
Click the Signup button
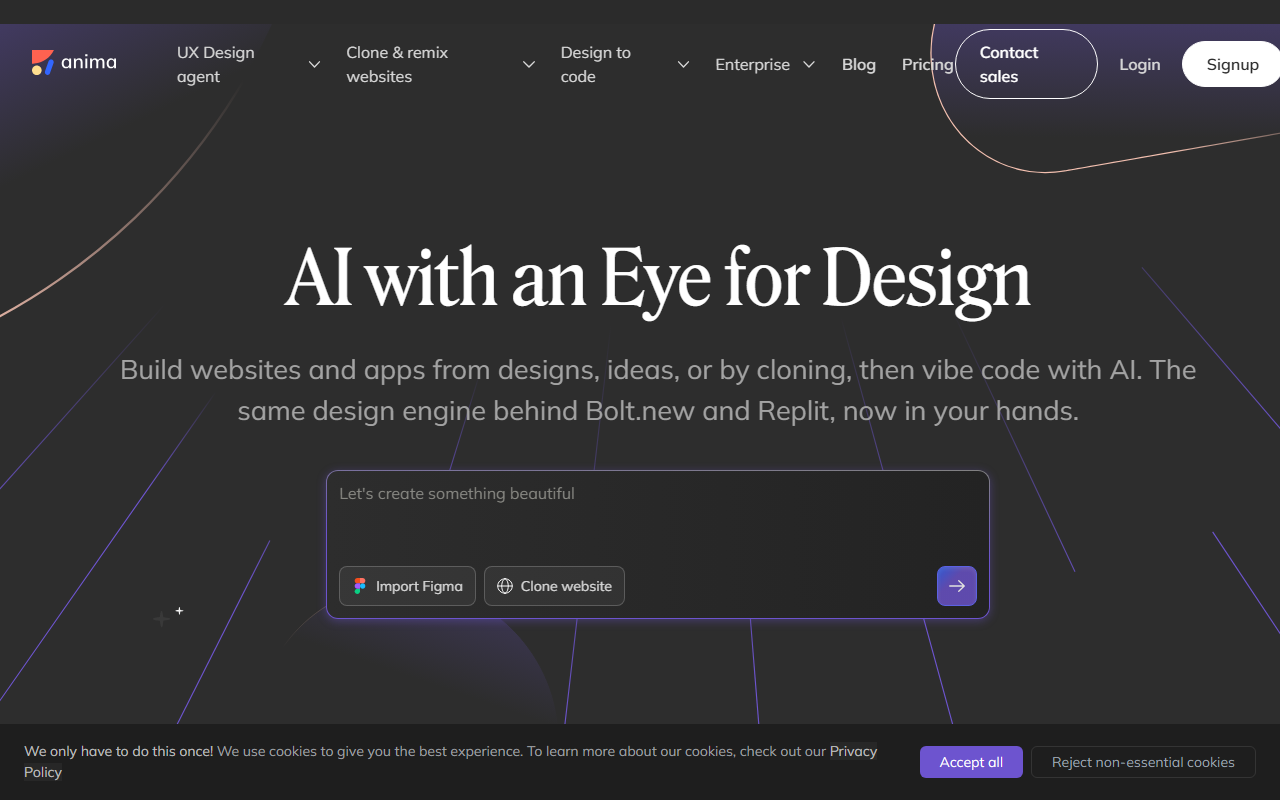click(1232, 64)
